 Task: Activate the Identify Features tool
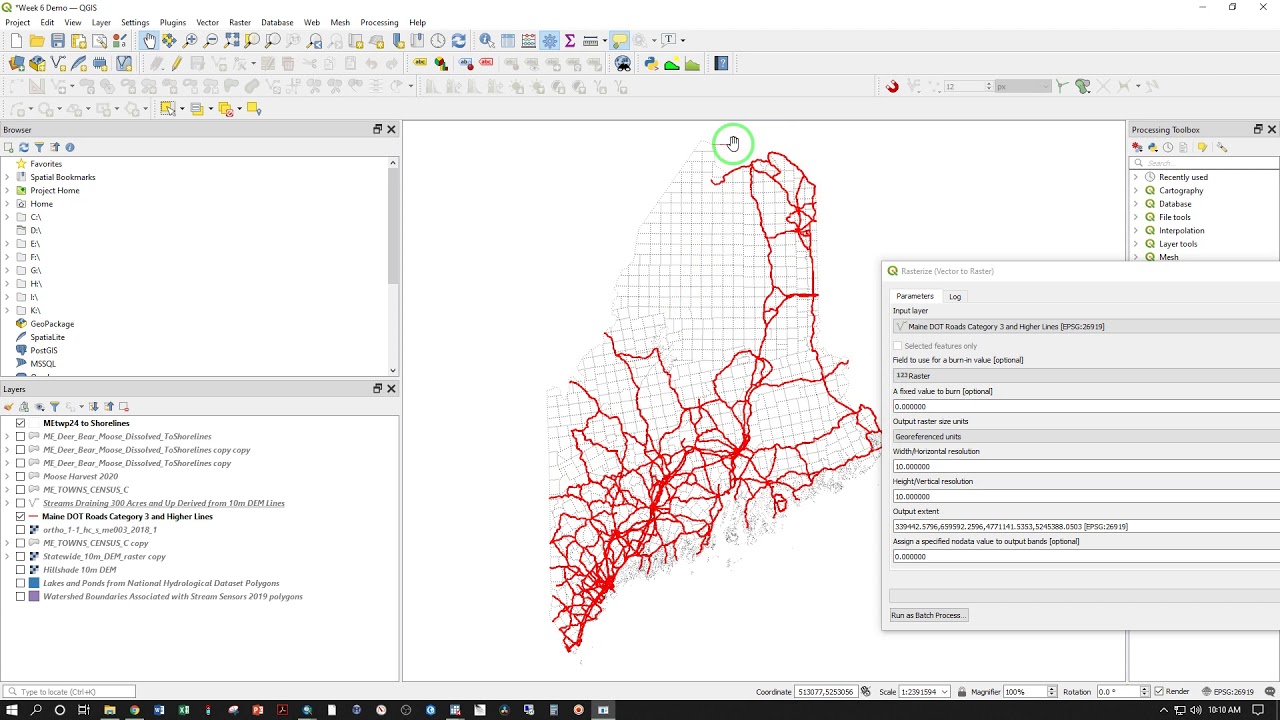(486, 41)
